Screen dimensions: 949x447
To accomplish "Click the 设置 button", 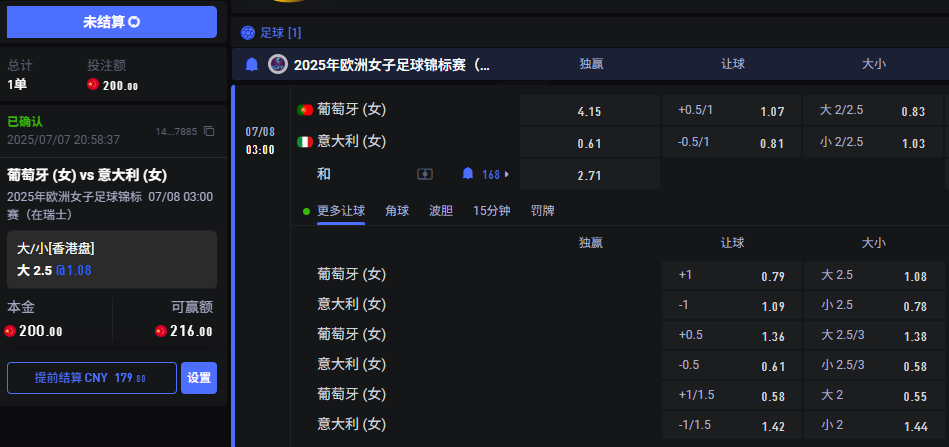I will [199, 378].
